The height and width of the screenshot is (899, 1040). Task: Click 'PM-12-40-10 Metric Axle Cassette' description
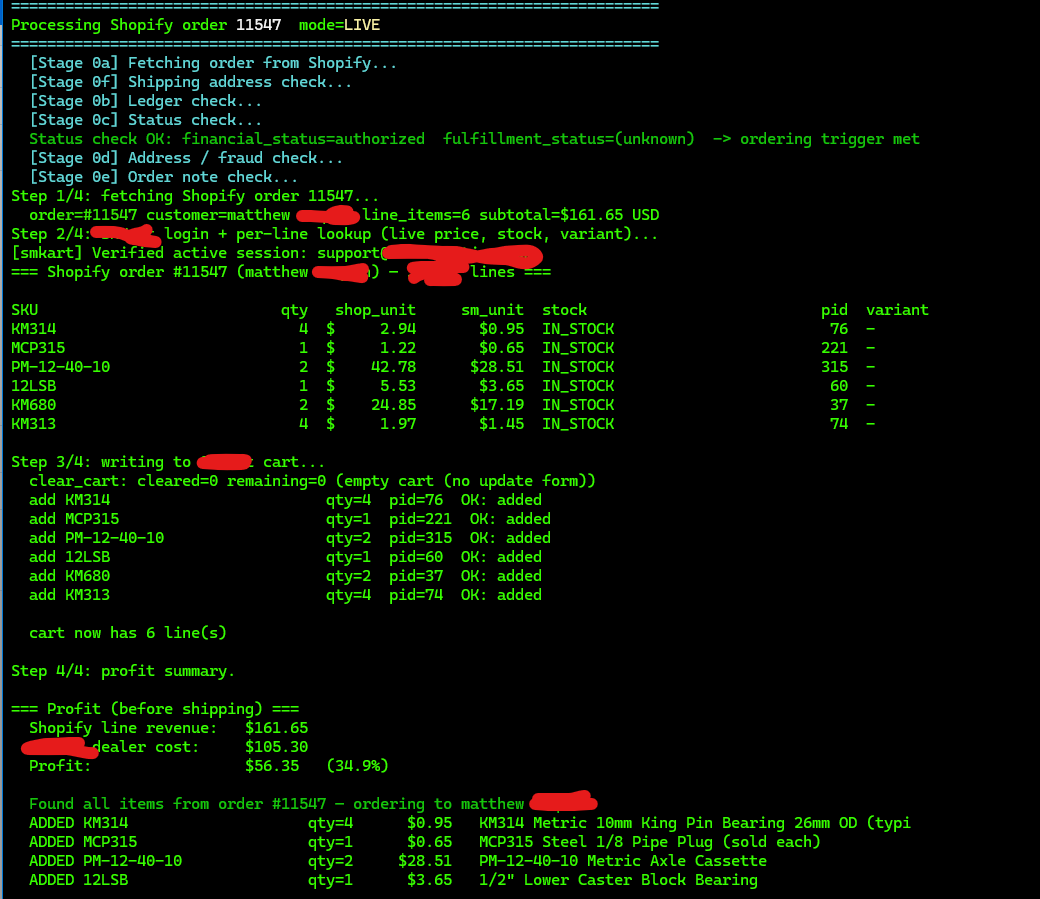[623, 861]
